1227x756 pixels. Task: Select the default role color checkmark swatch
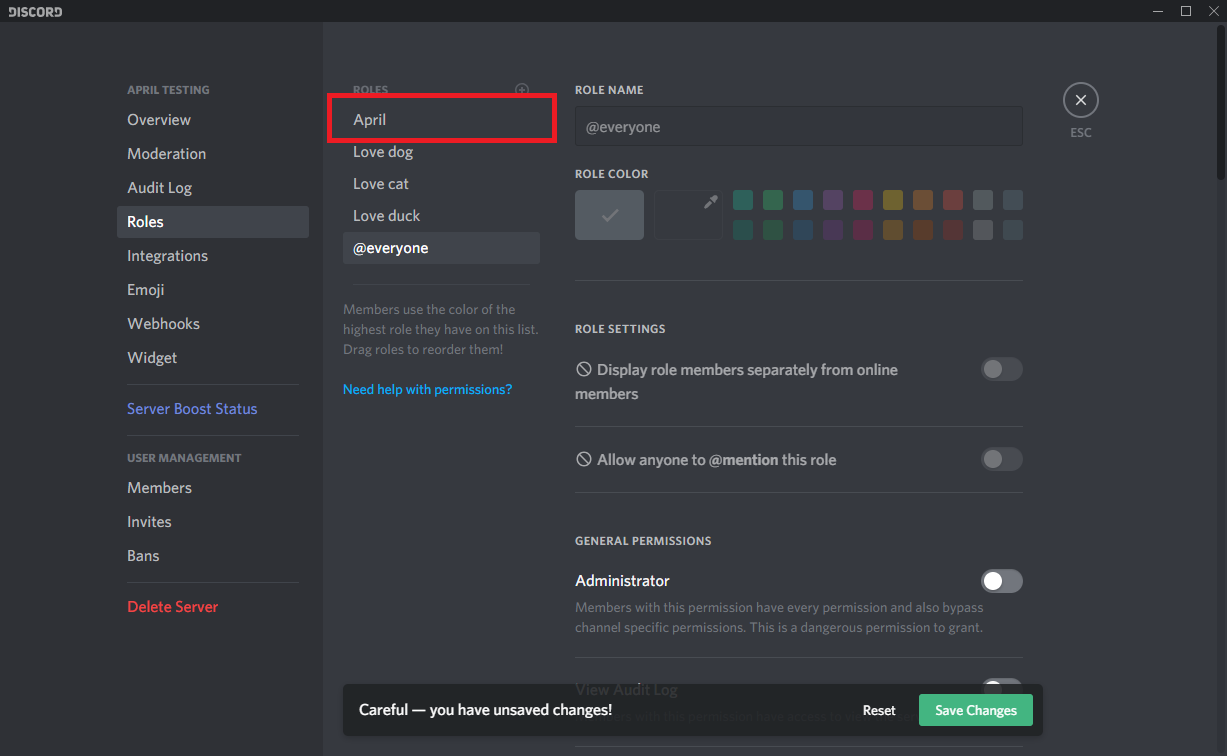(609, 215)
